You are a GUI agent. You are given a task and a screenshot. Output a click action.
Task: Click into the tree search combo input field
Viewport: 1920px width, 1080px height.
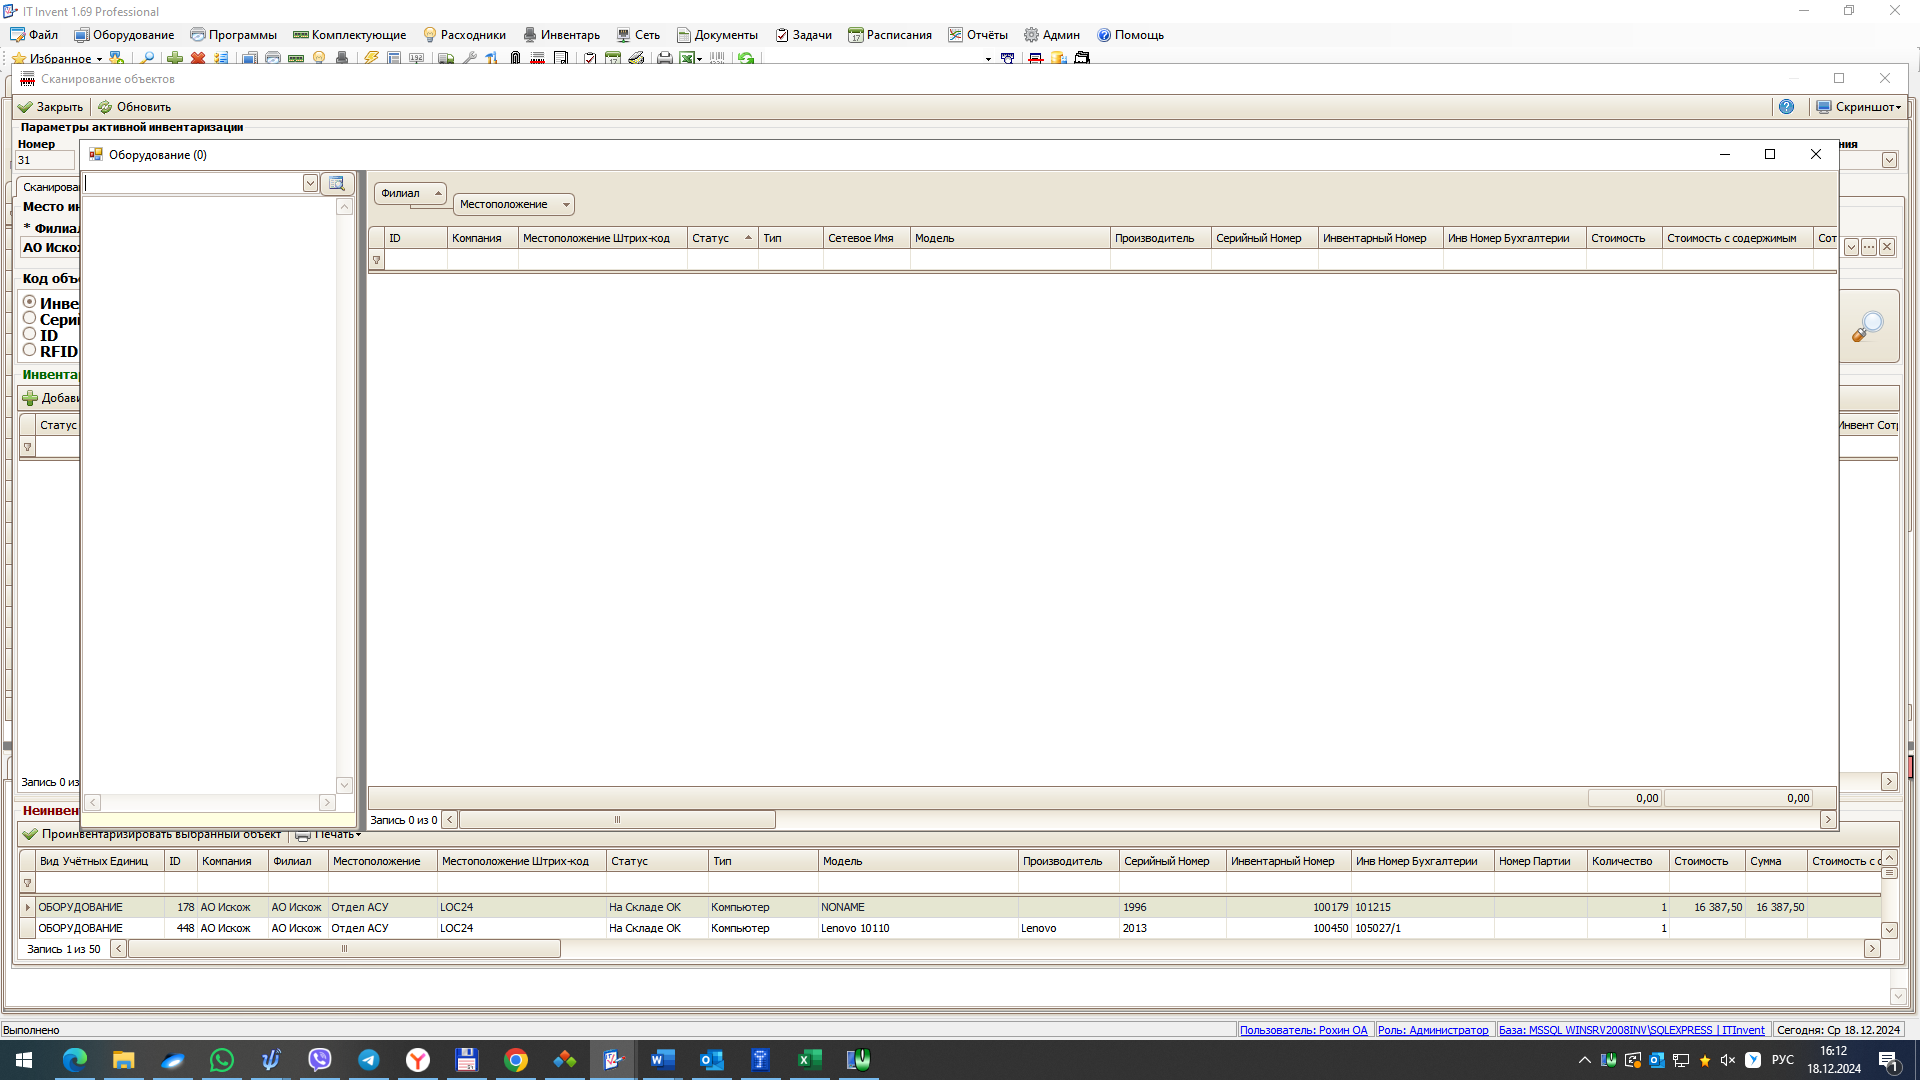pyautogui.click(x=193, y=183)
